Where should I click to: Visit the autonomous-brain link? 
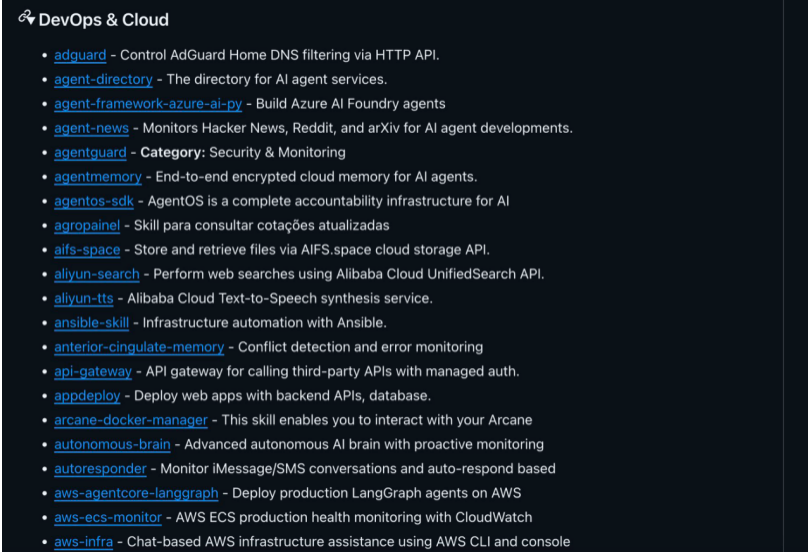click(x=112, y=444)
